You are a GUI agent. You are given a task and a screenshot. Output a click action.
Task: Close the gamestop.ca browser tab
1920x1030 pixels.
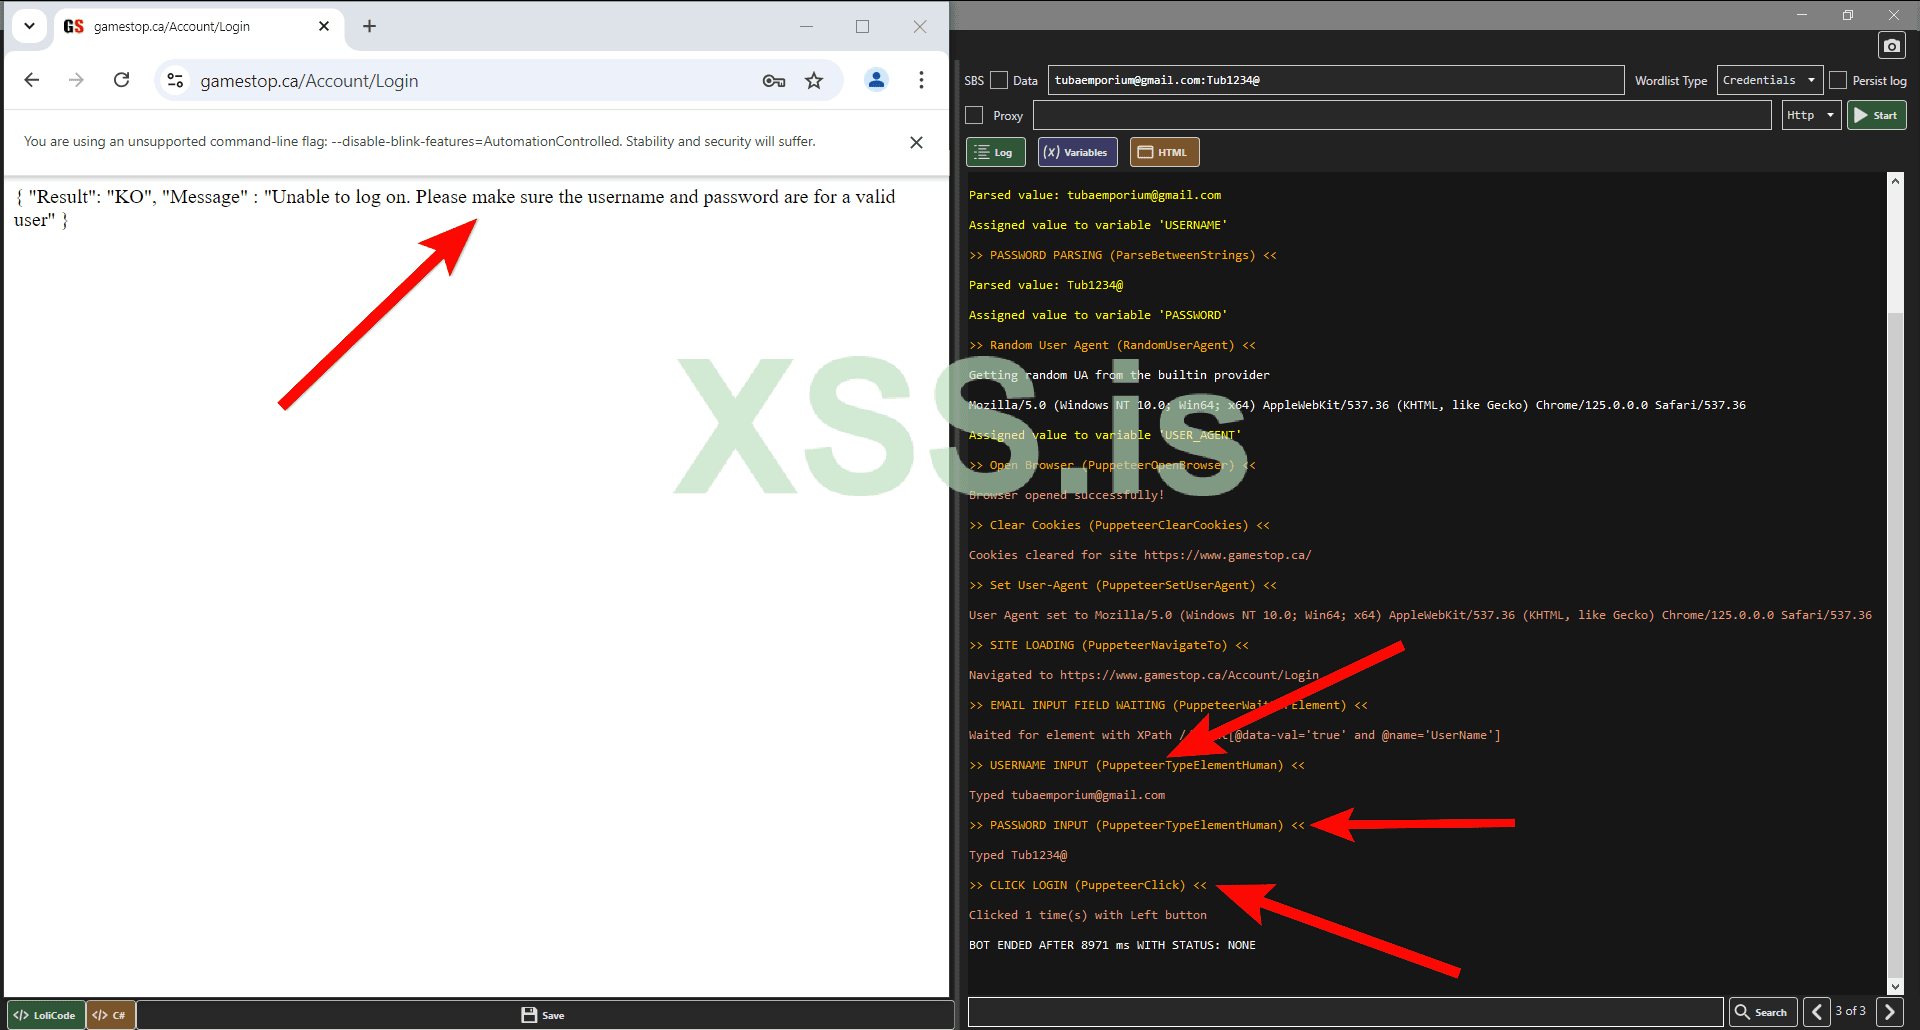324,26
